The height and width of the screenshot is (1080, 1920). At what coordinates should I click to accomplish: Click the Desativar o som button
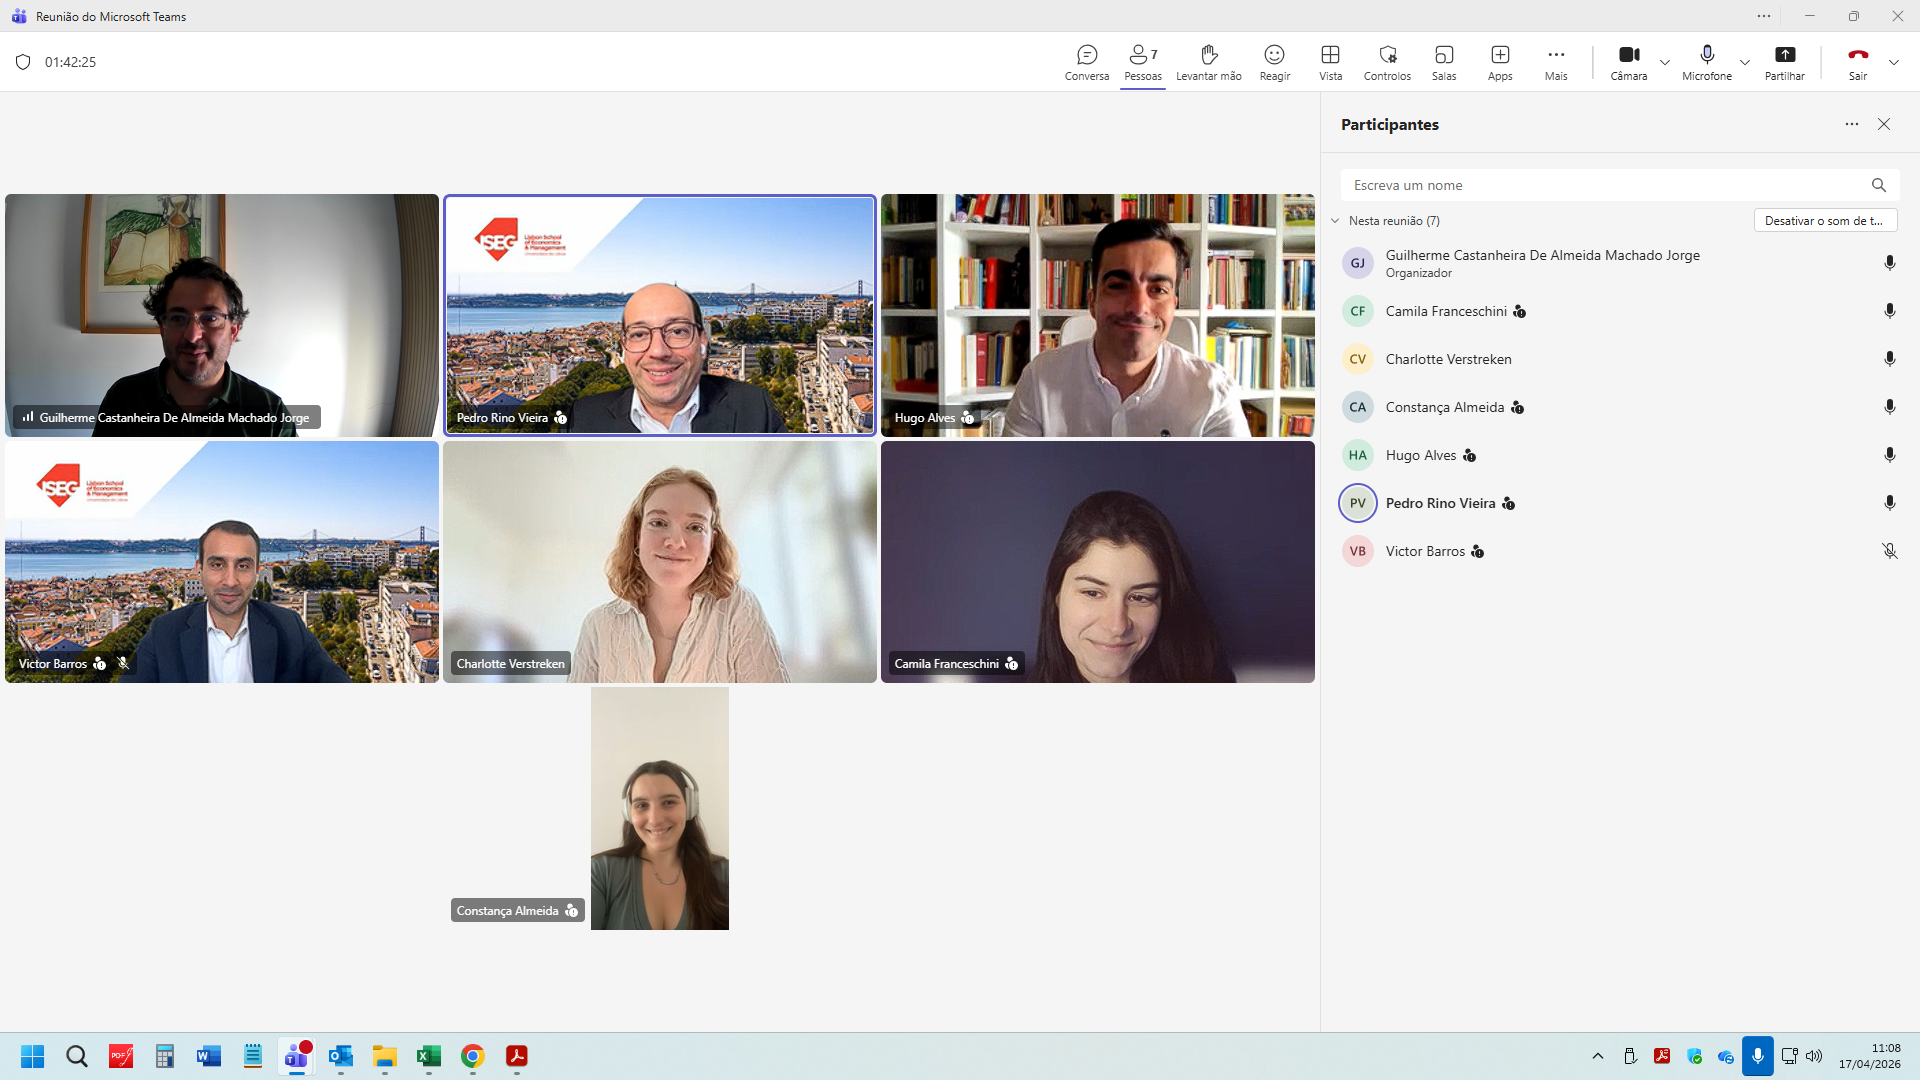coord(1825,221)
